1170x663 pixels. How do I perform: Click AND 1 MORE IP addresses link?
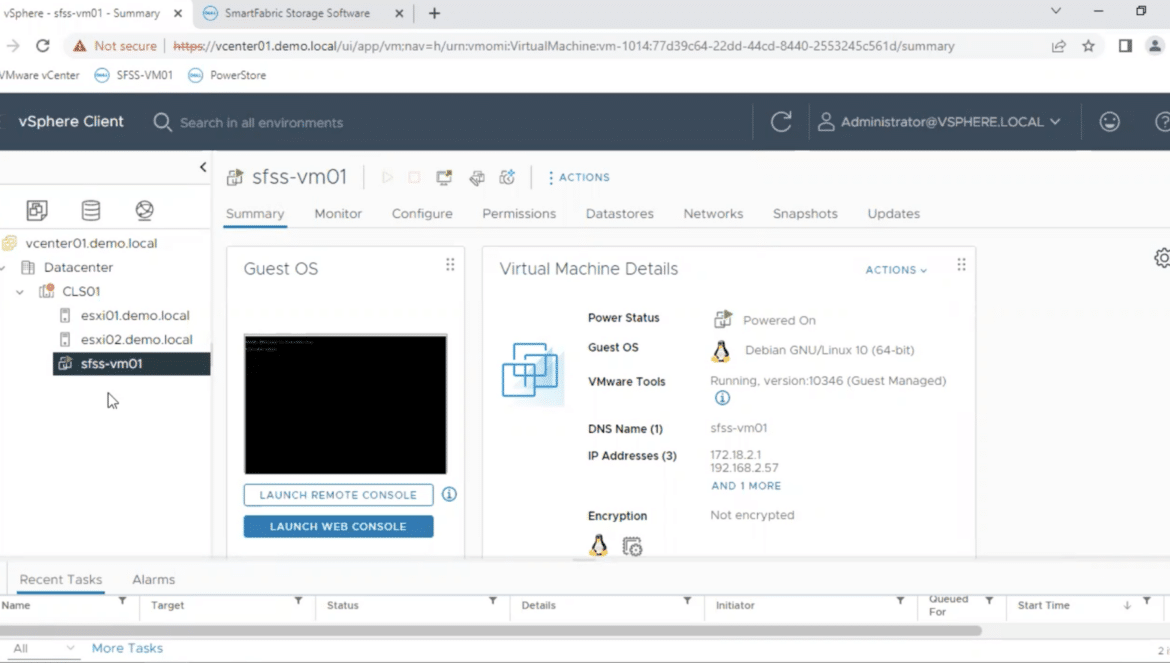tap(746, 486)
